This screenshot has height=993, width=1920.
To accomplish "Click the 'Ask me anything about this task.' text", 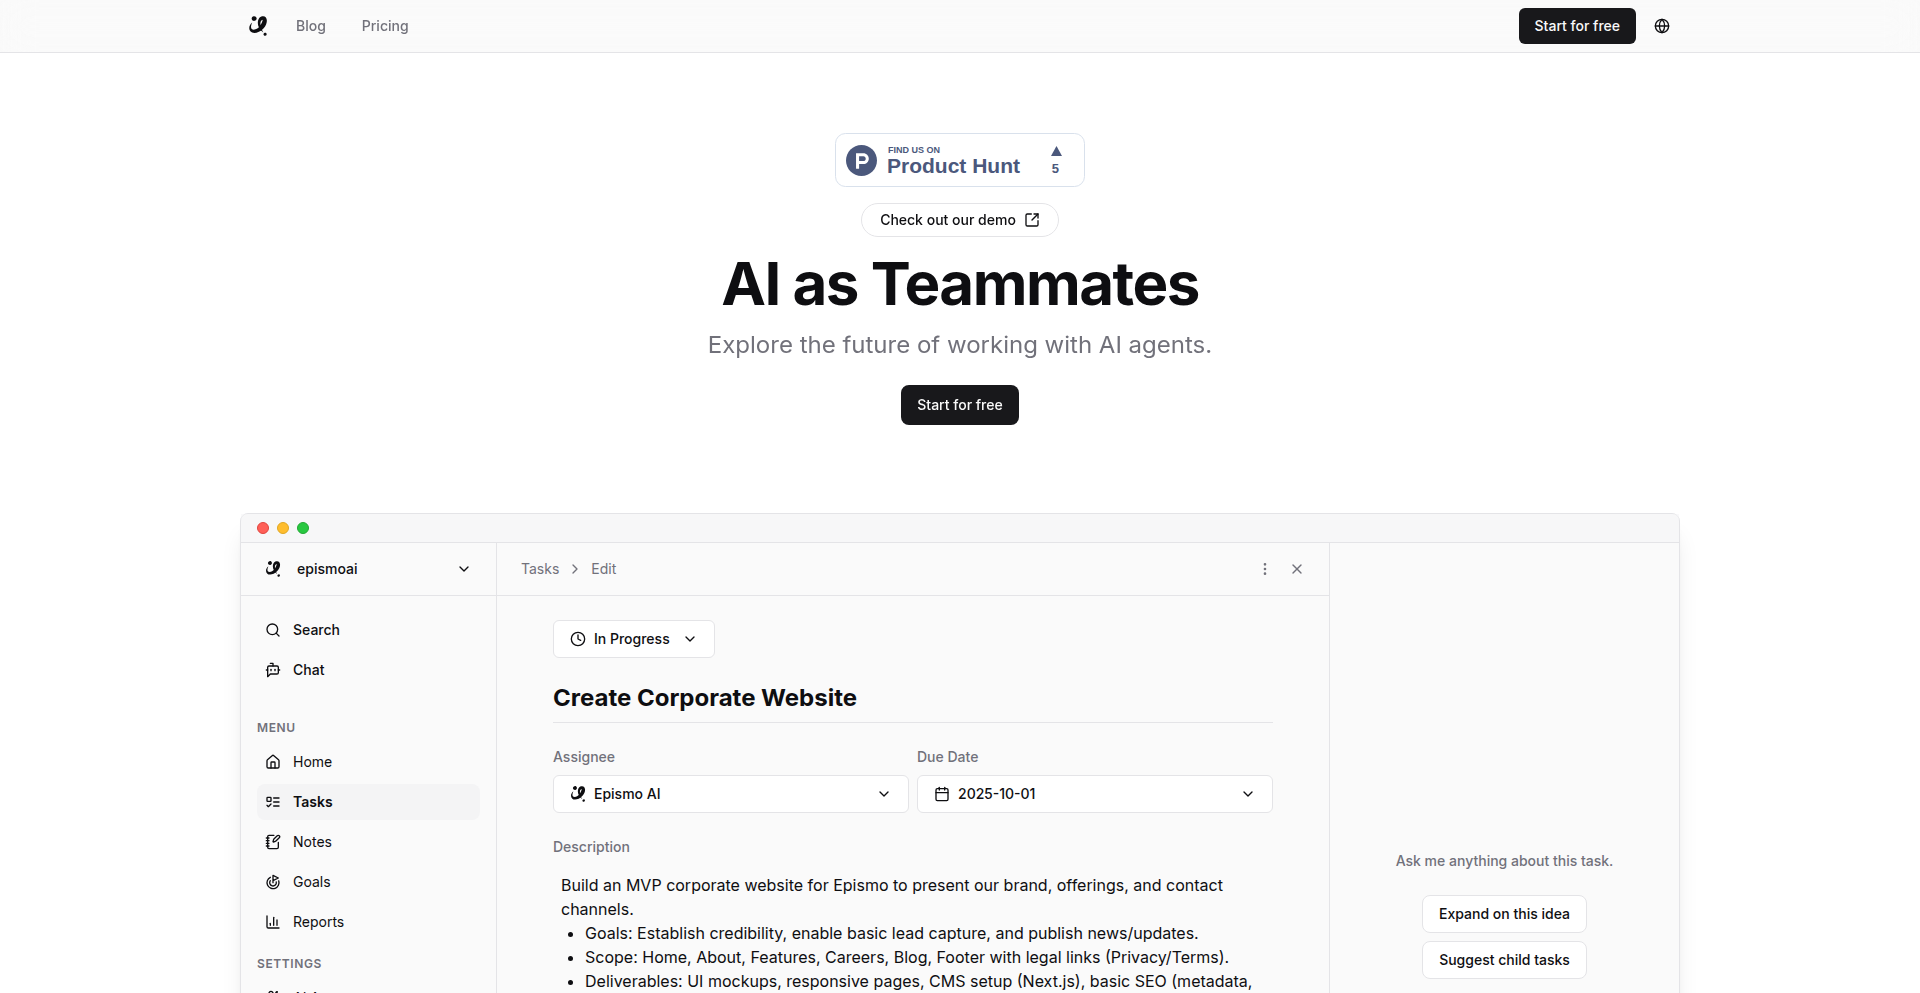I will [x=1504, y=861].
